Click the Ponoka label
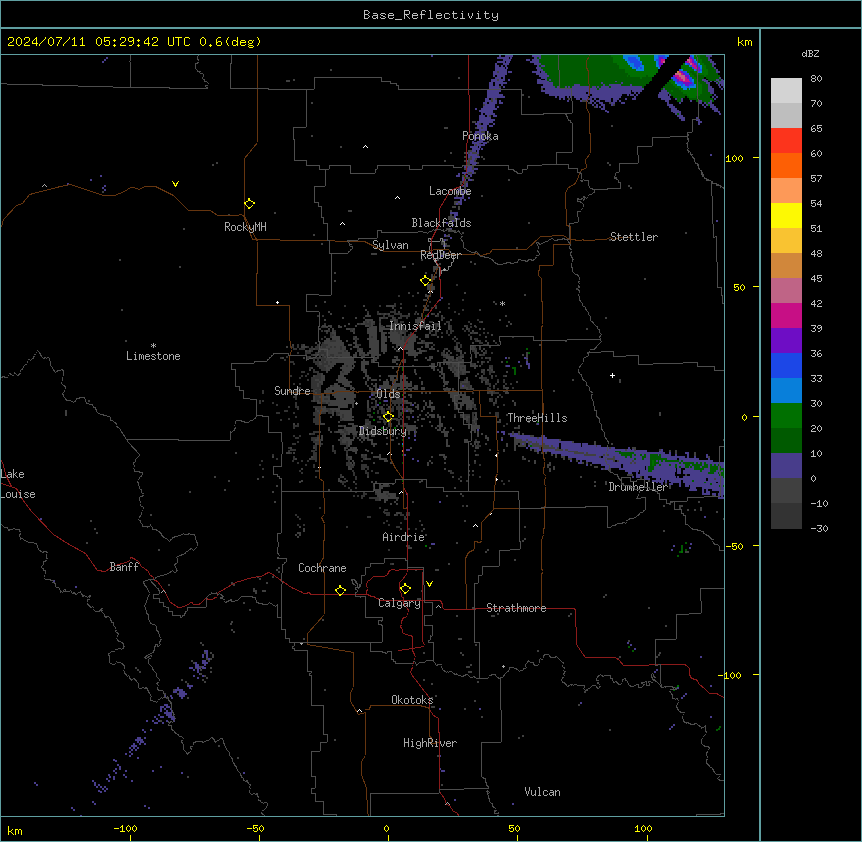Image resolution: width=862 pixels, height=842 pixels. pos(480,136)
